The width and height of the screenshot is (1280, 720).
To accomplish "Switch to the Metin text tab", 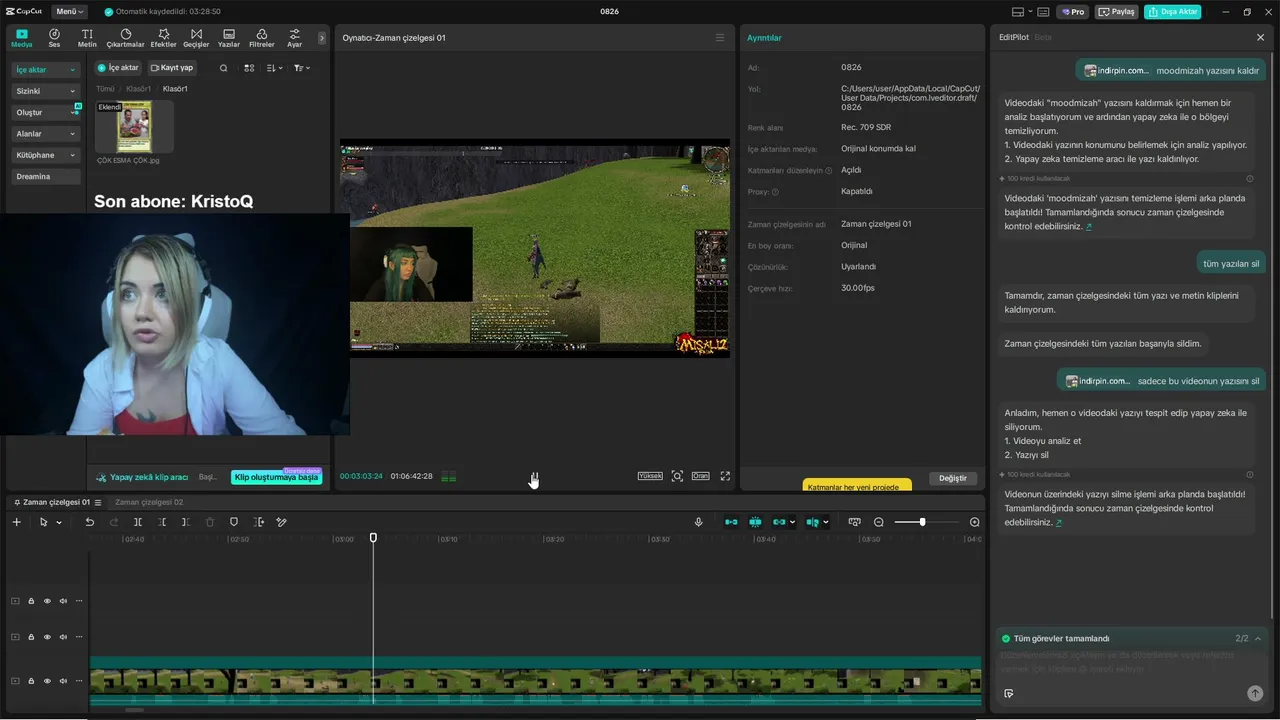I will [87, 38].
